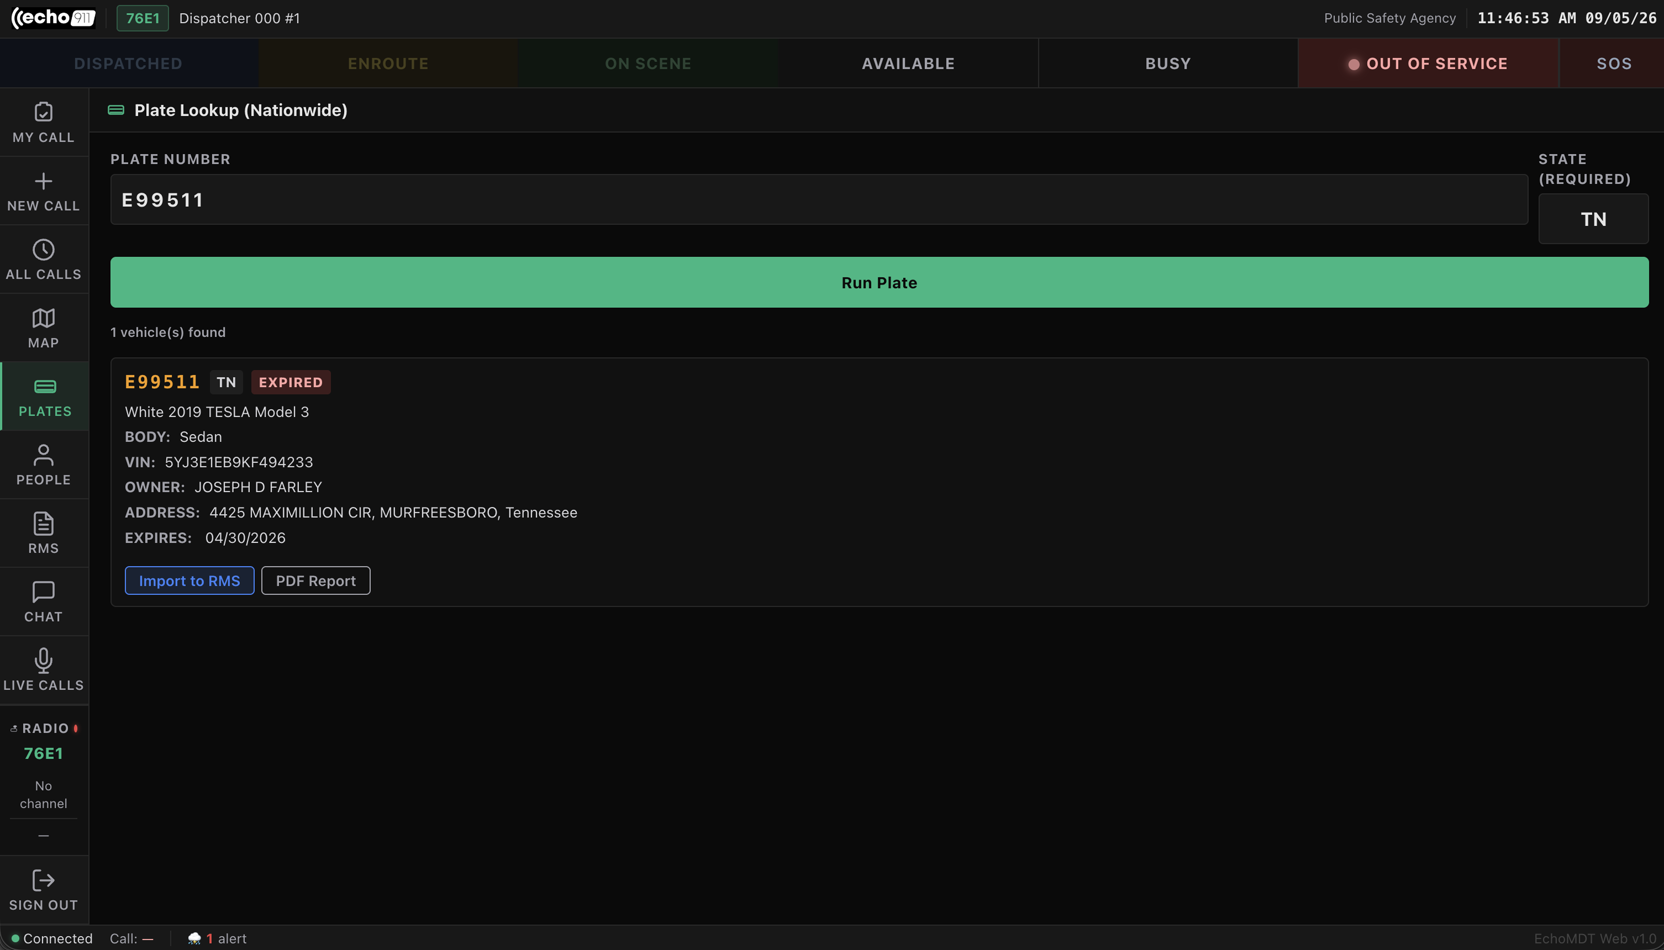Create a New Call from sidebar
This screenshot has height=950, width=1664.
tap(43, 191)
